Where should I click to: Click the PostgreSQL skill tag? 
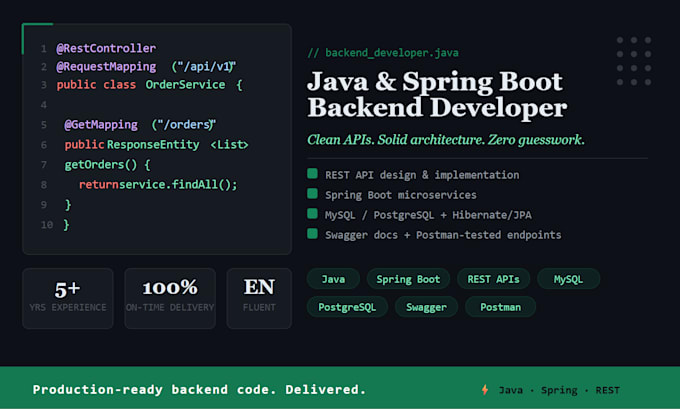(x=347, y=307)
